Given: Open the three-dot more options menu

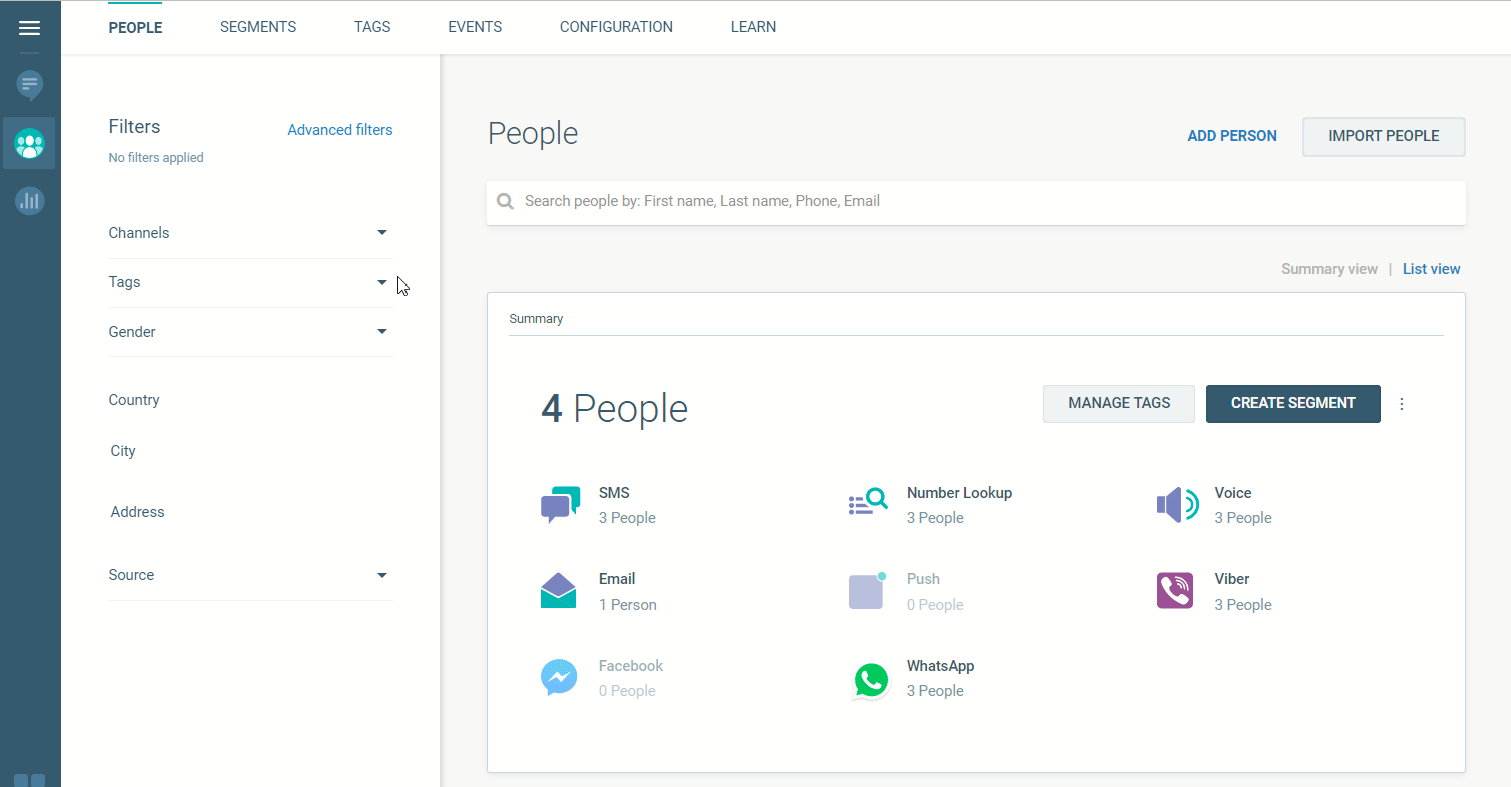Looking at the screenshot, I should pyautogui.click(x=1401, y=404).
